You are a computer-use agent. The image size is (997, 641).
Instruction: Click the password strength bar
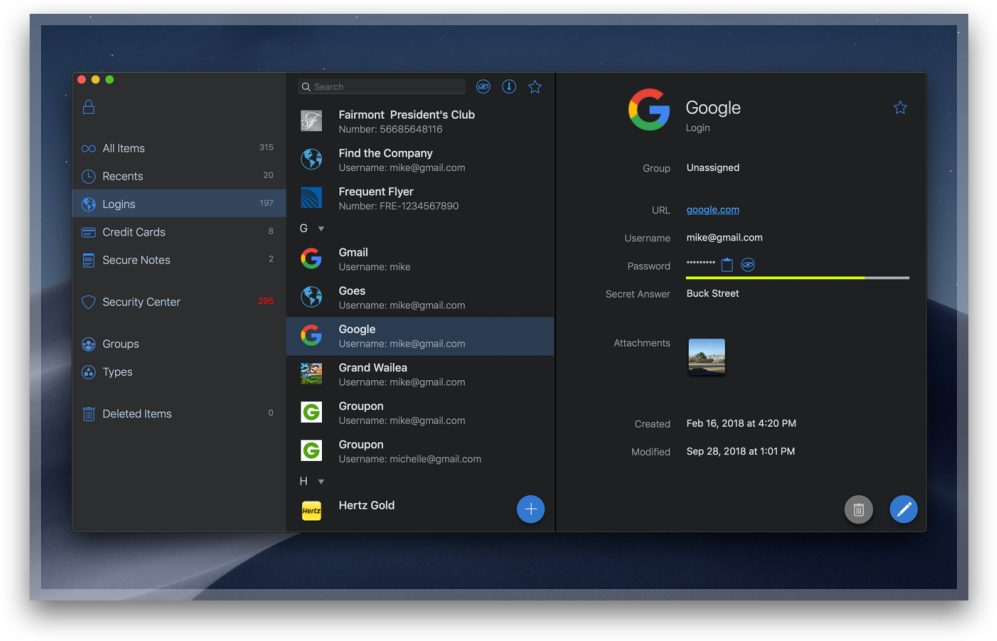tap(796, 277)
